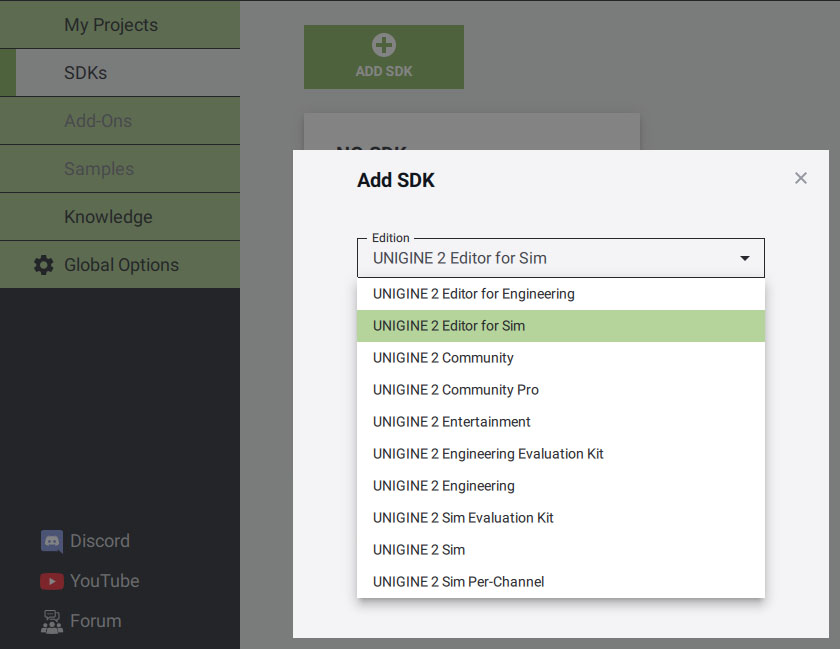
Task: Click the ADD SDK button
Action: point(384,57)
